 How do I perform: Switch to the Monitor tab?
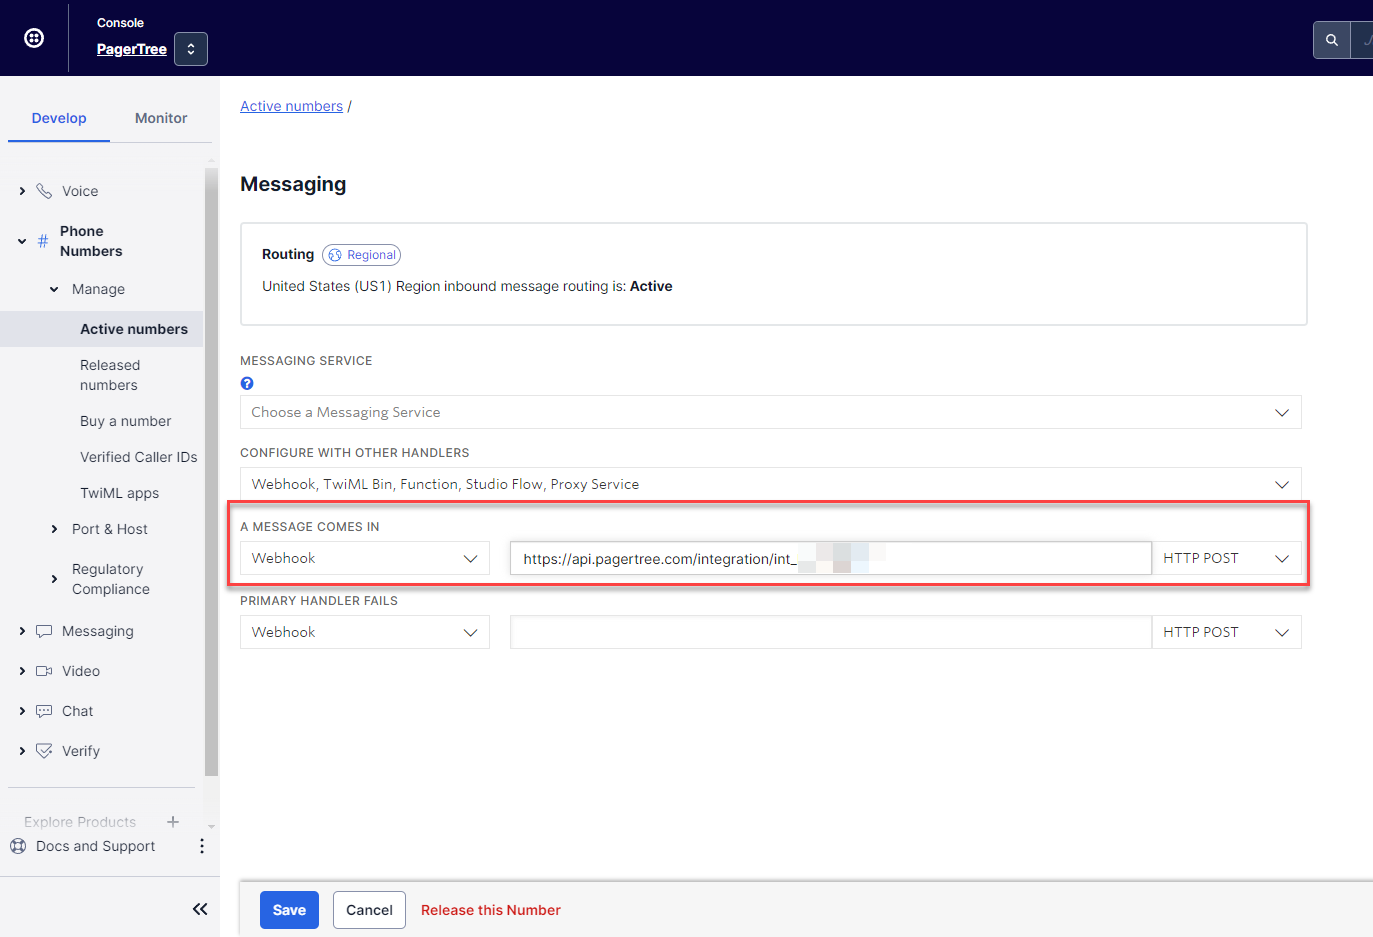click(x=161, y=118)
